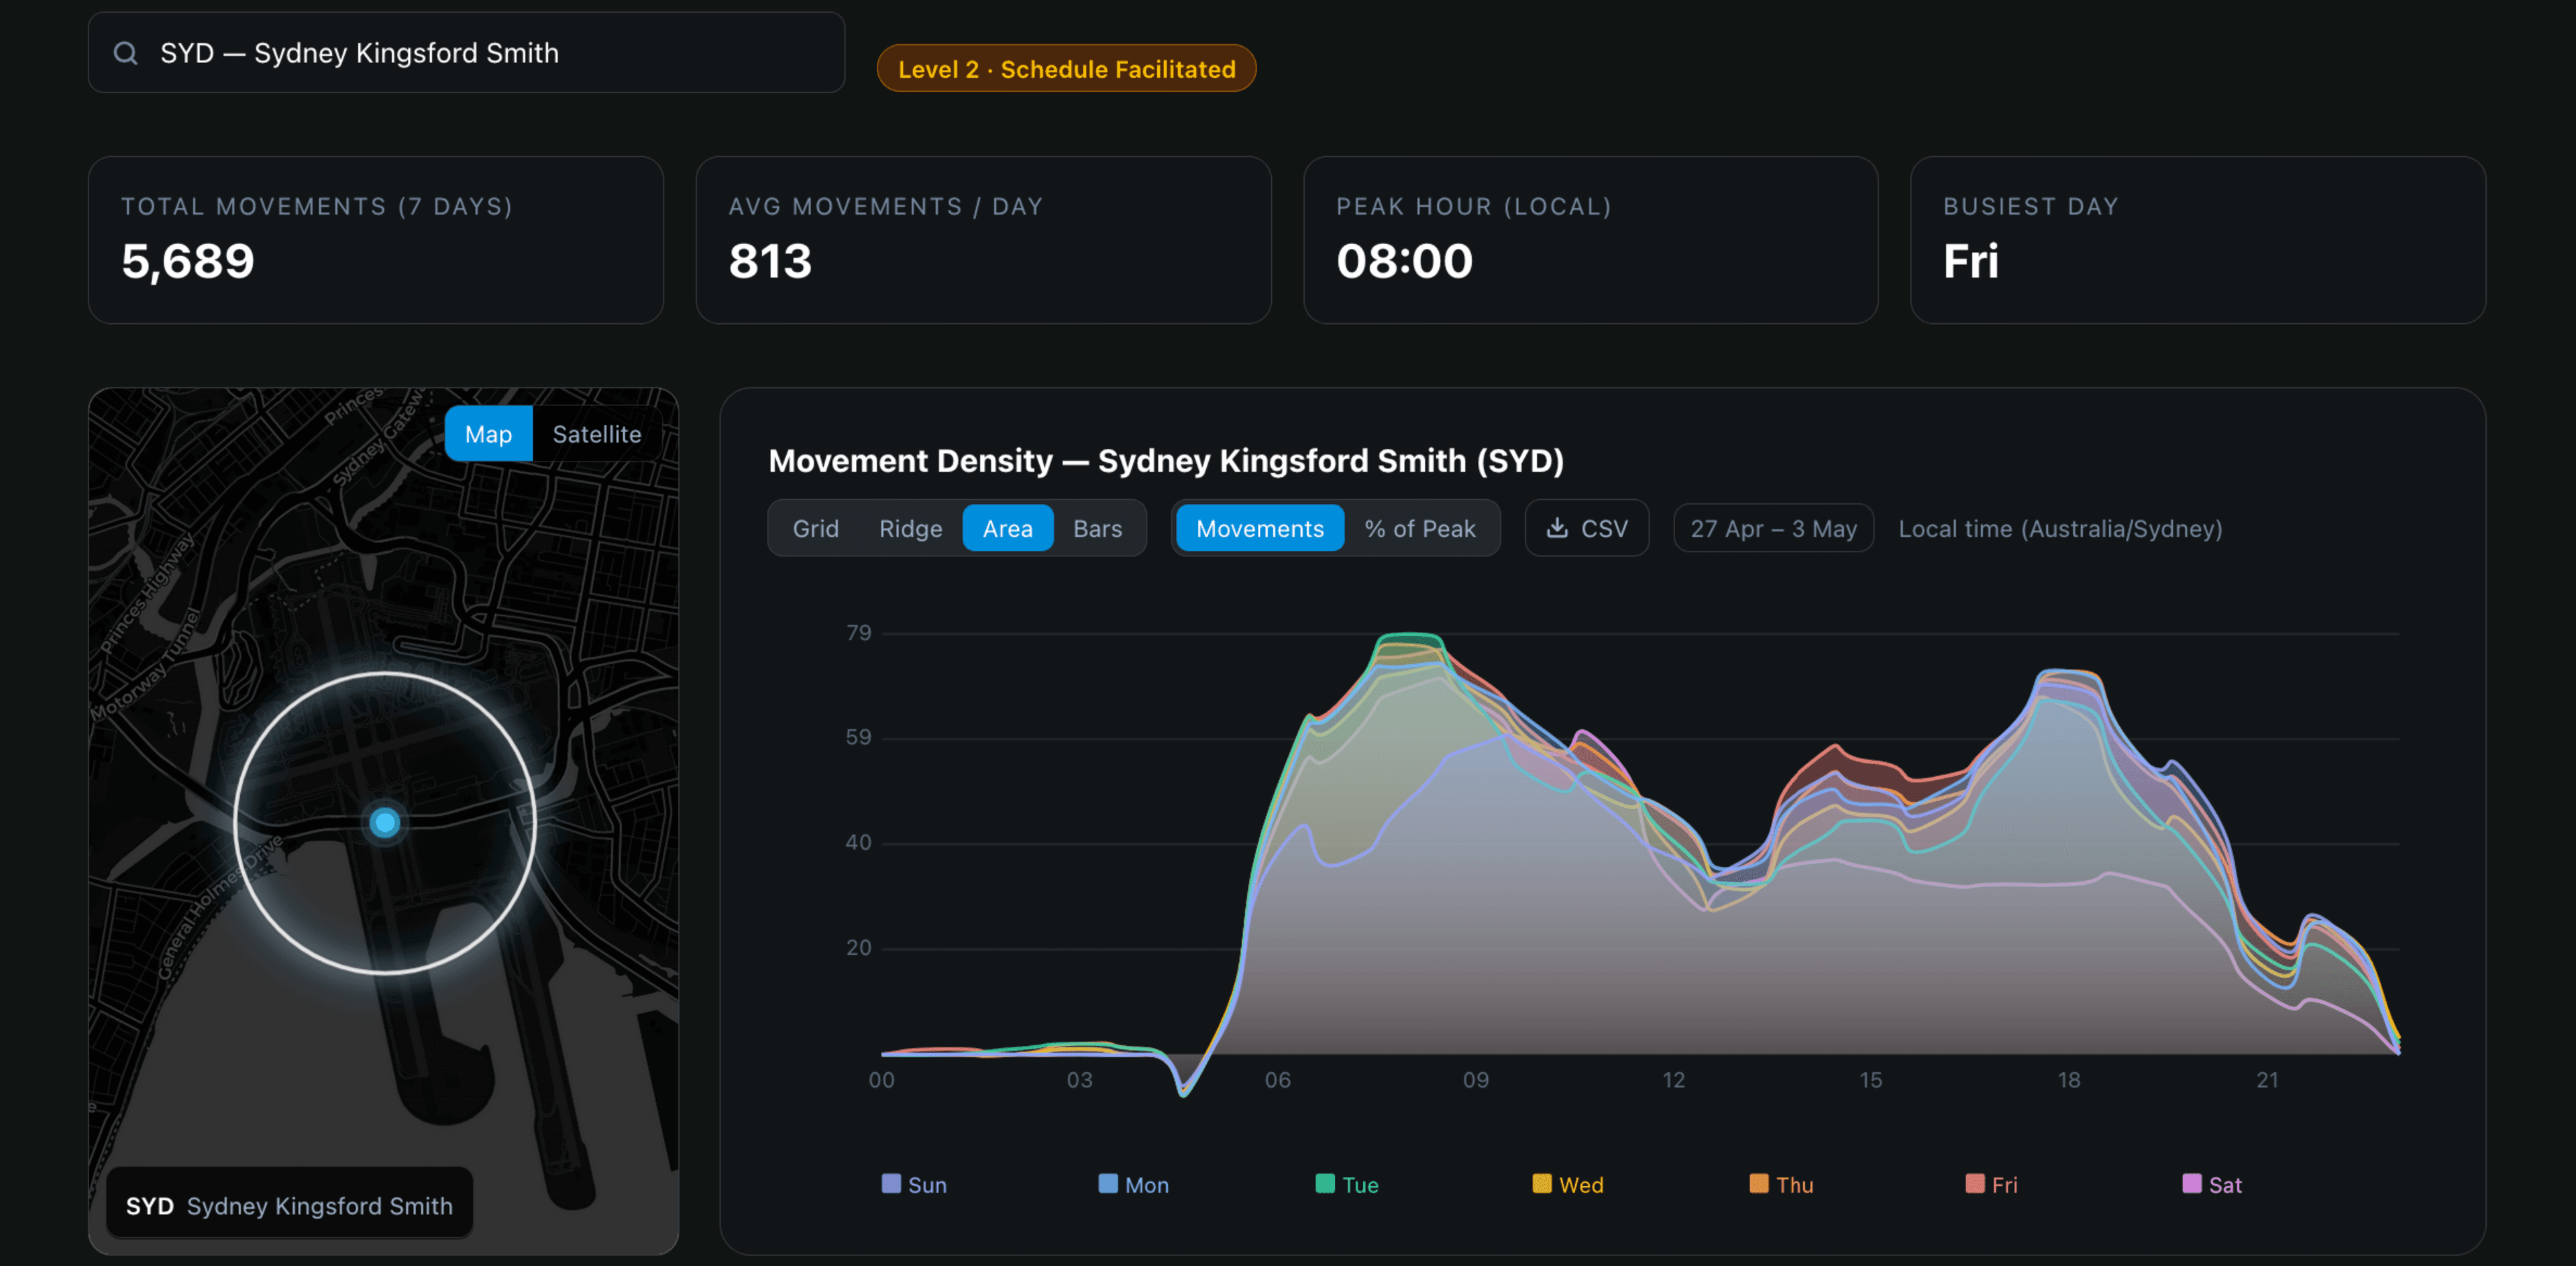2576x1266 pixels.
Task: Click the 09 hour axis label
Action: (x=1476, y=1080)
